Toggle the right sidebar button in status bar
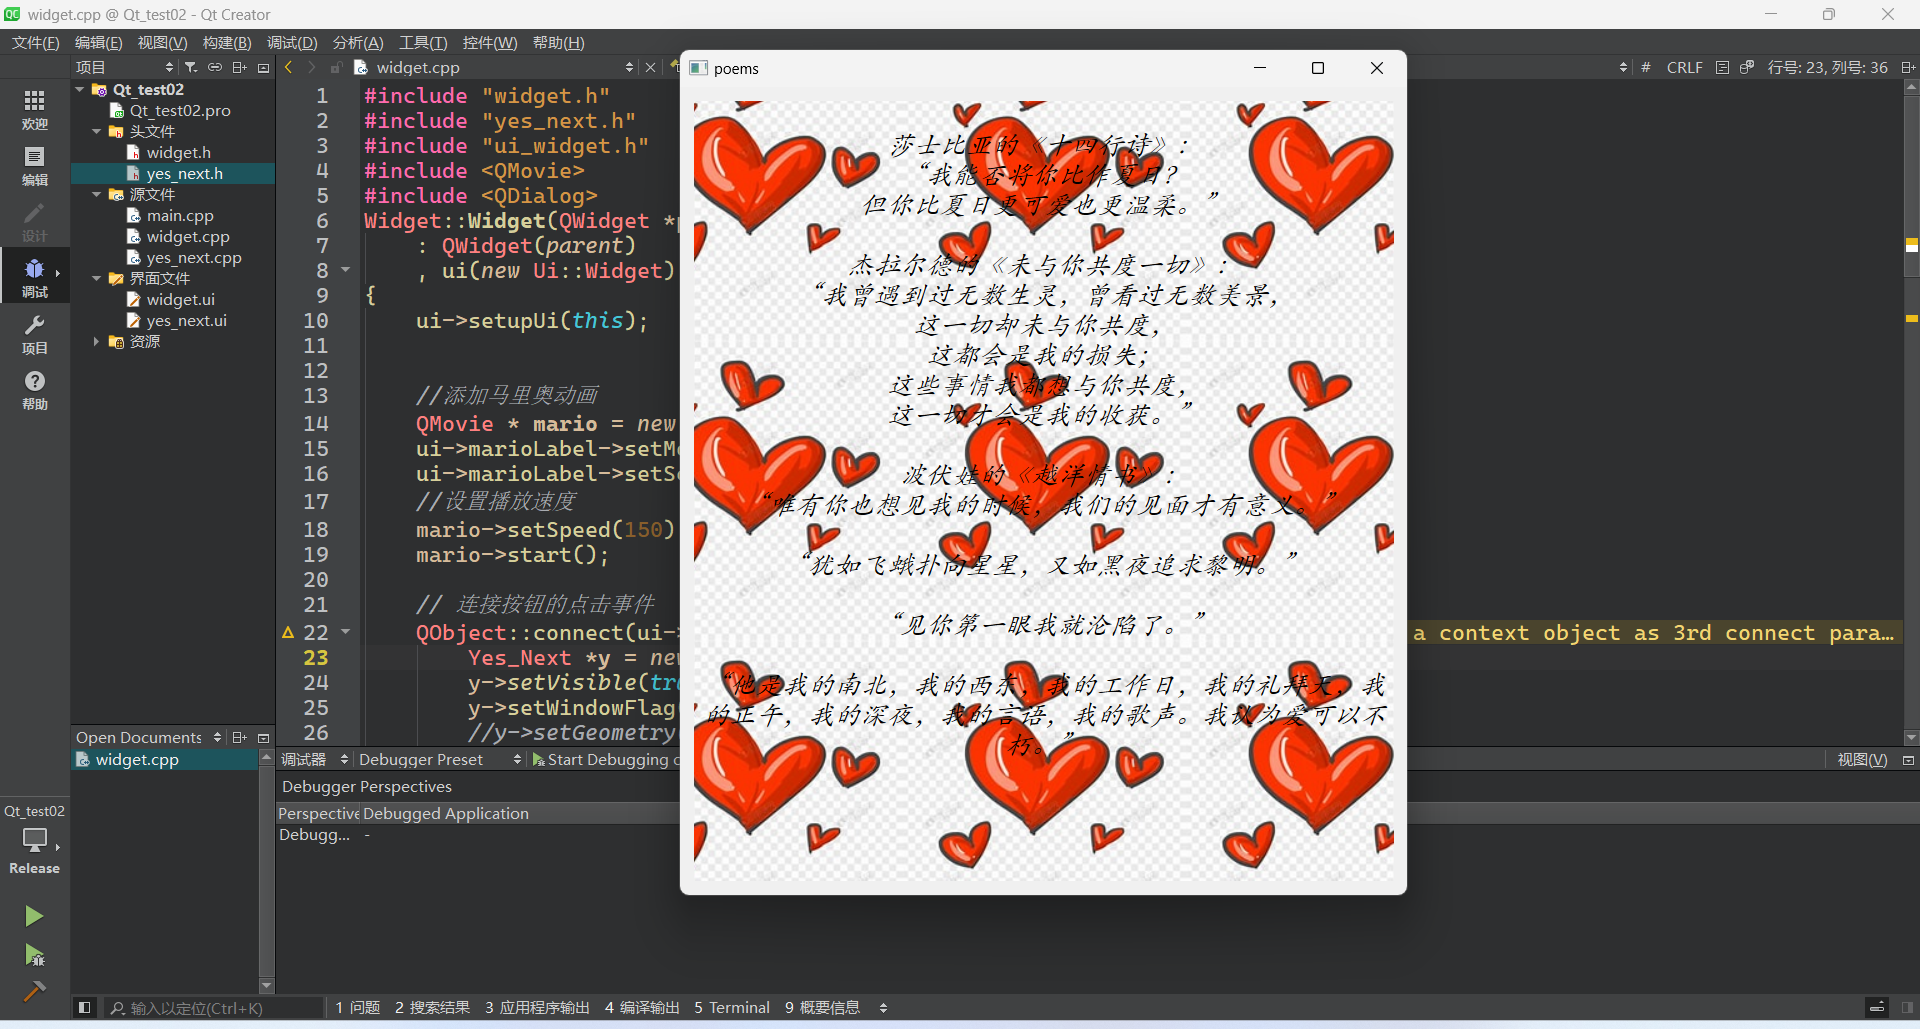 click(x=1907, y=1007)
